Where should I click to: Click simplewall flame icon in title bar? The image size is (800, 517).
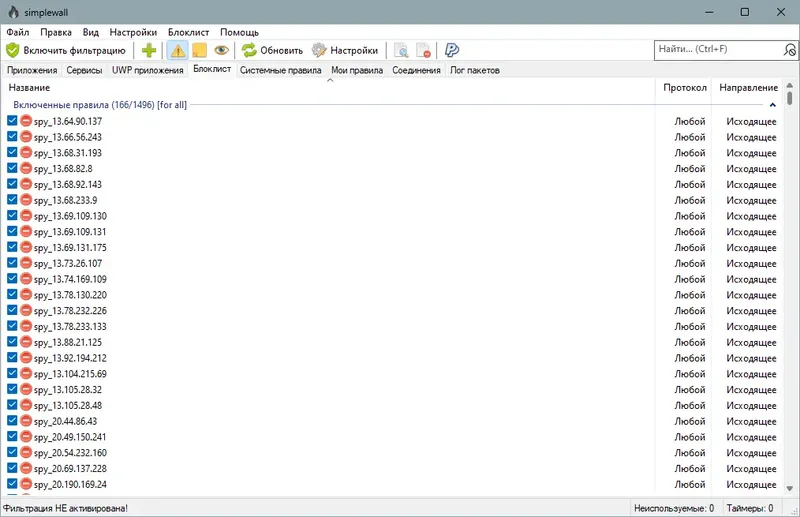(x=13, y=12)
